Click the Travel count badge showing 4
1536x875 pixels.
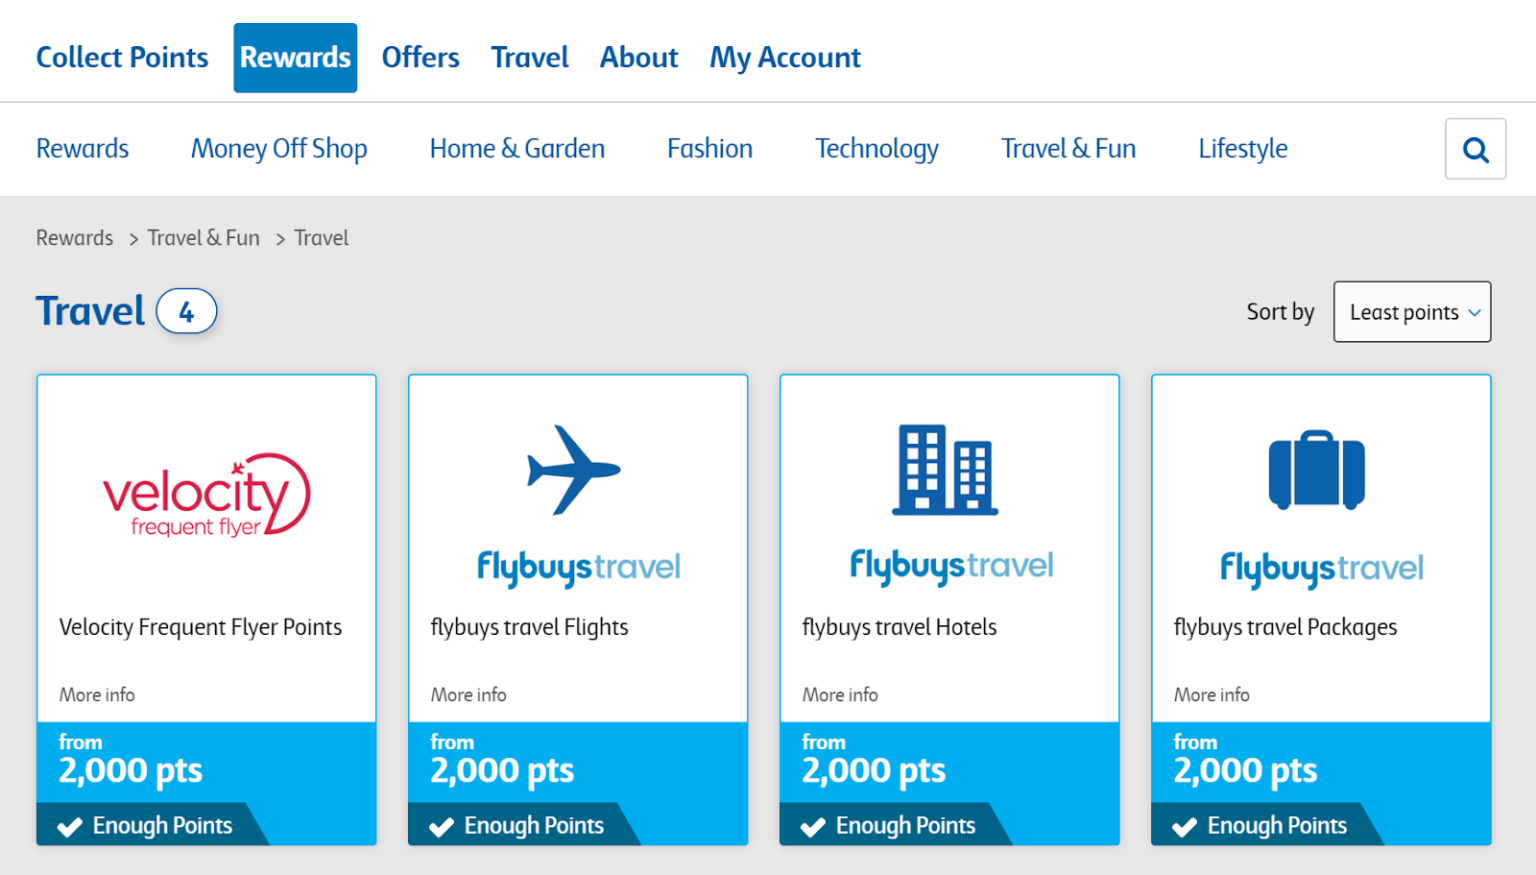(187, 311)
